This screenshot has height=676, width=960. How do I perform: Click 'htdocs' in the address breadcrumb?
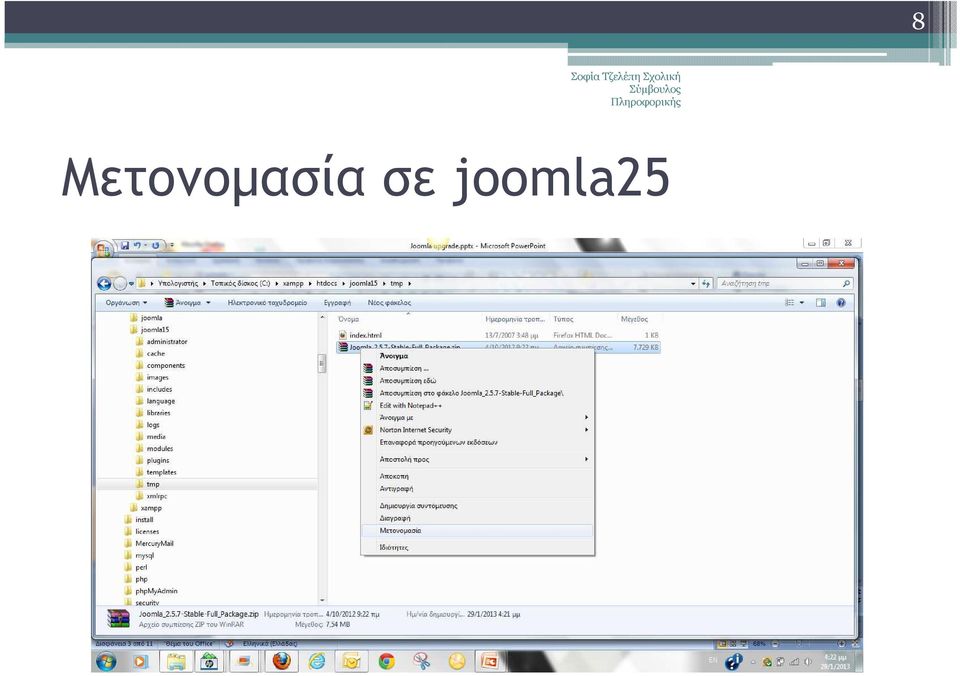(327, 284)
